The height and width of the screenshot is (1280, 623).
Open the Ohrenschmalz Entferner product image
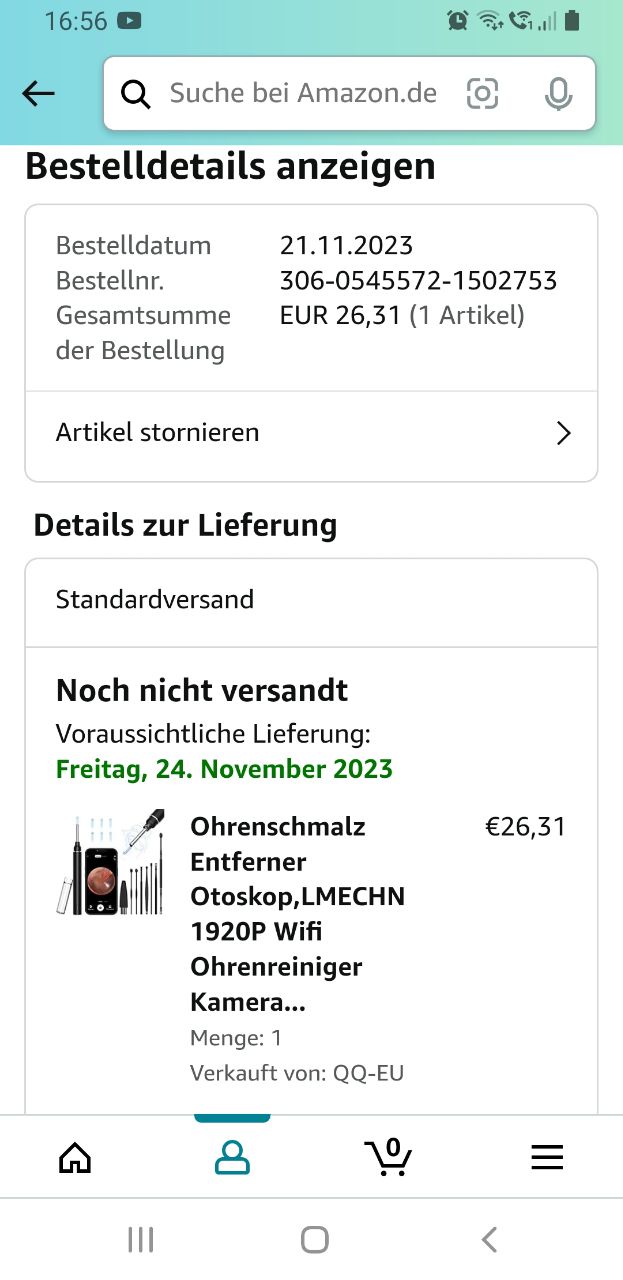(110, 862)
